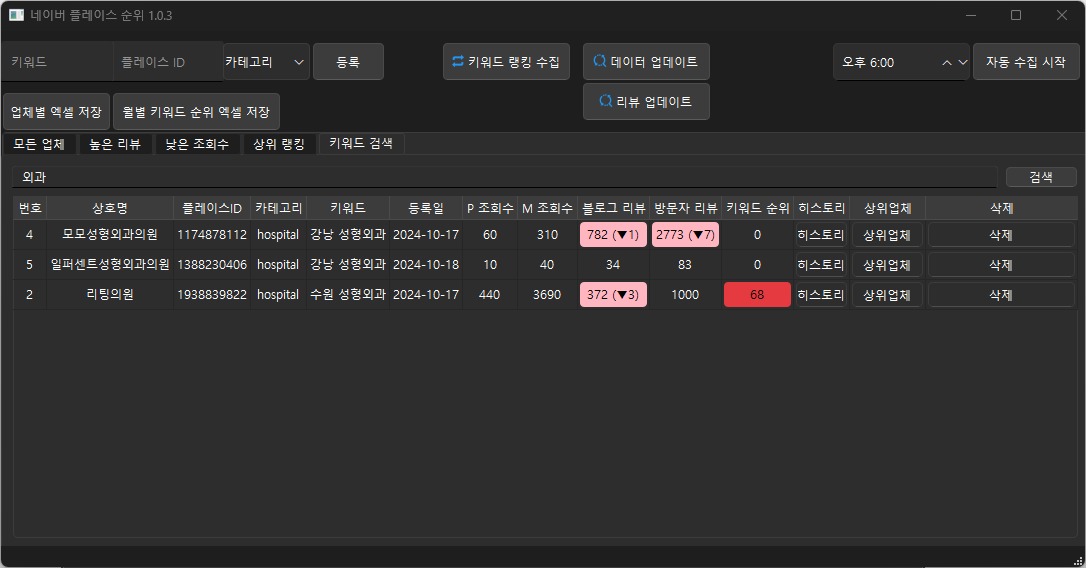1086x568 pixels.
Task: Sort by 상호명 column header
Action: [110, 208]
